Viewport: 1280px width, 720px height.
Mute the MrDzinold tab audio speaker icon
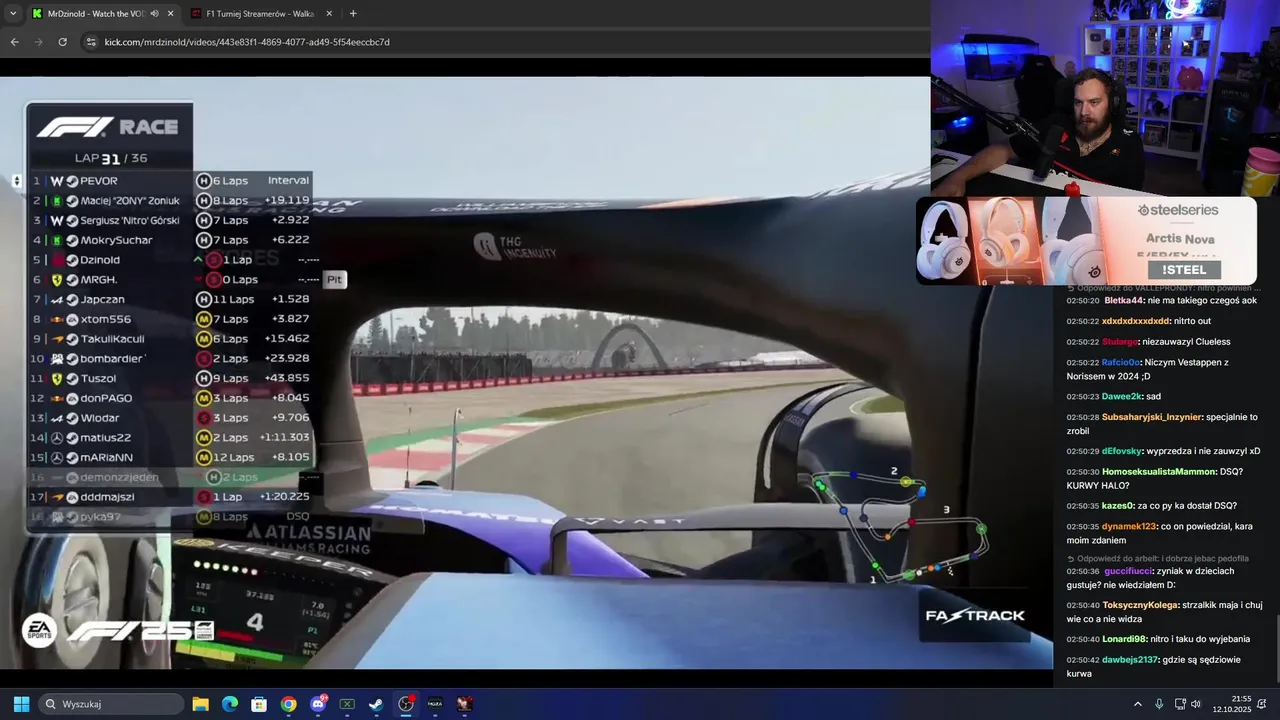tap(155, 14)
